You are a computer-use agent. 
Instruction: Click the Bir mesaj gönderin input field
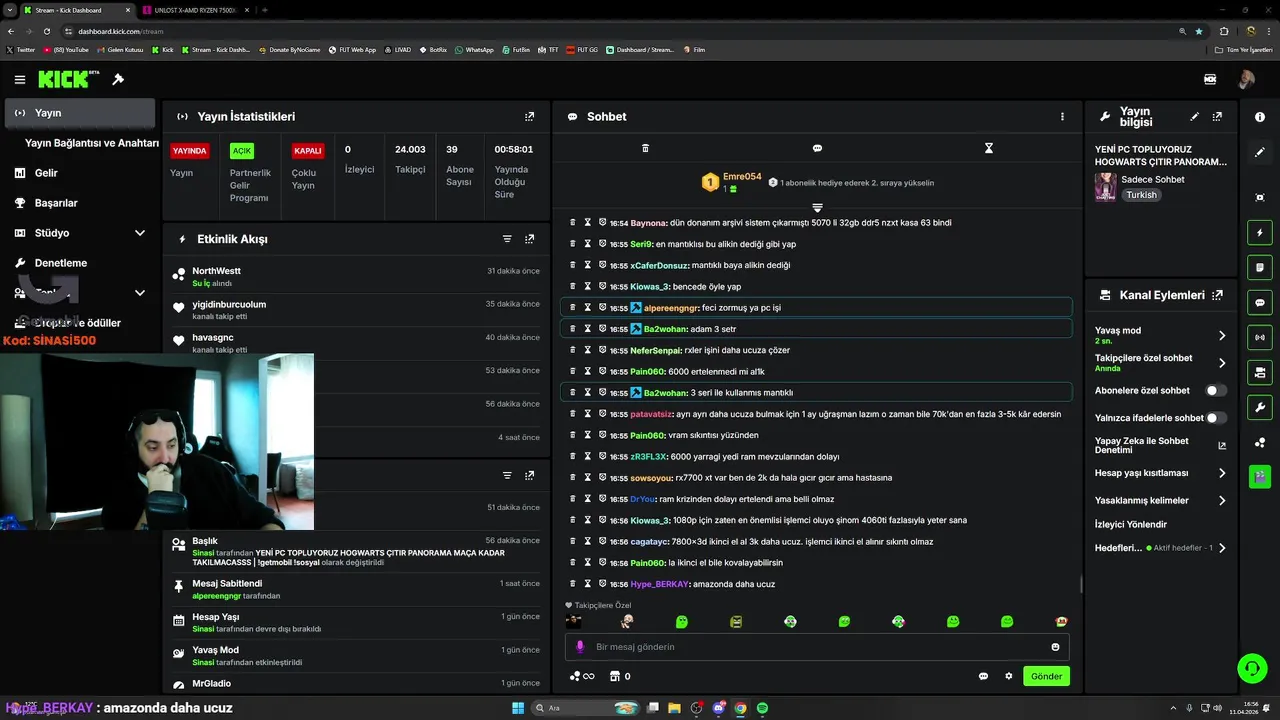tap(817, 647)
